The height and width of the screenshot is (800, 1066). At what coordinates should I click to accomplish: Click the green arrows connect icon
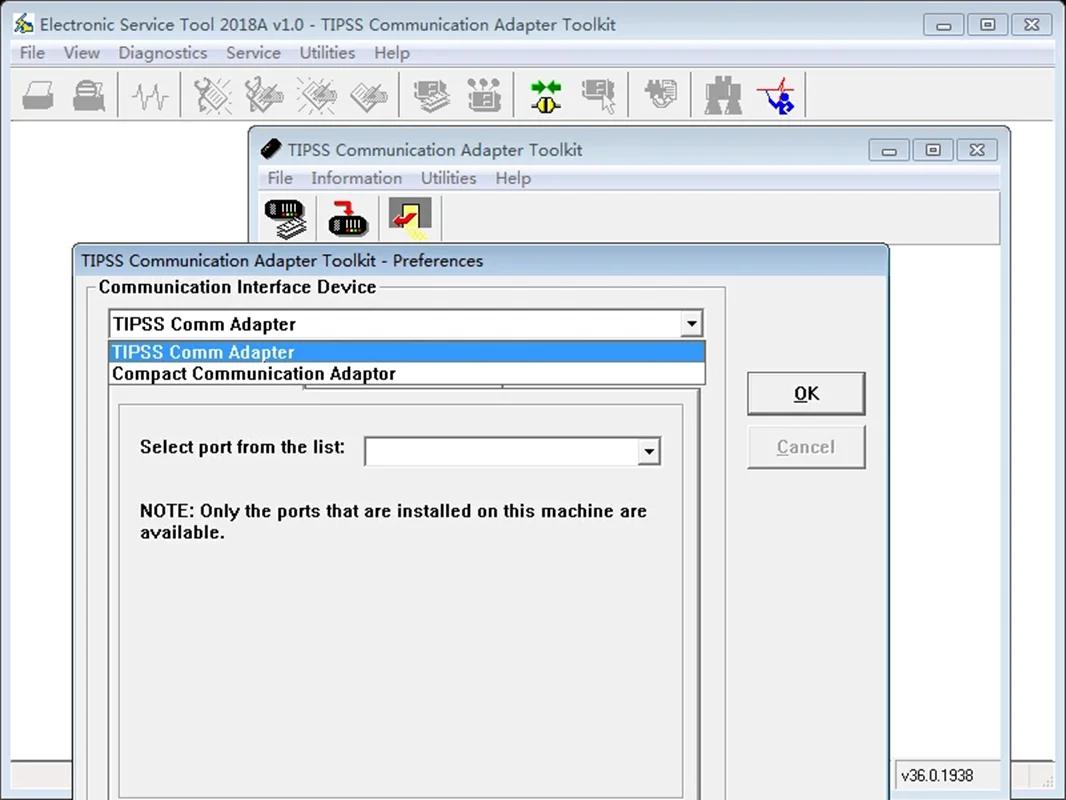[x=546, y=95]
